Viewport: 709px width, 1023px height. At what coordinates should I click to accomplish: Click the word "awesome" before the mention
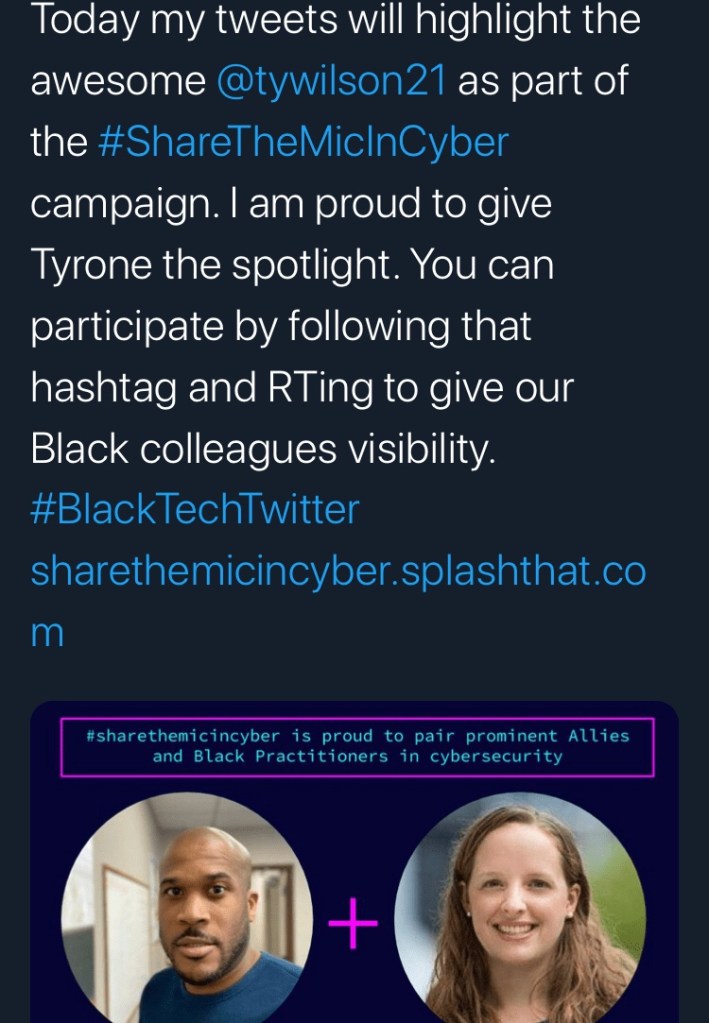(118, 81)
